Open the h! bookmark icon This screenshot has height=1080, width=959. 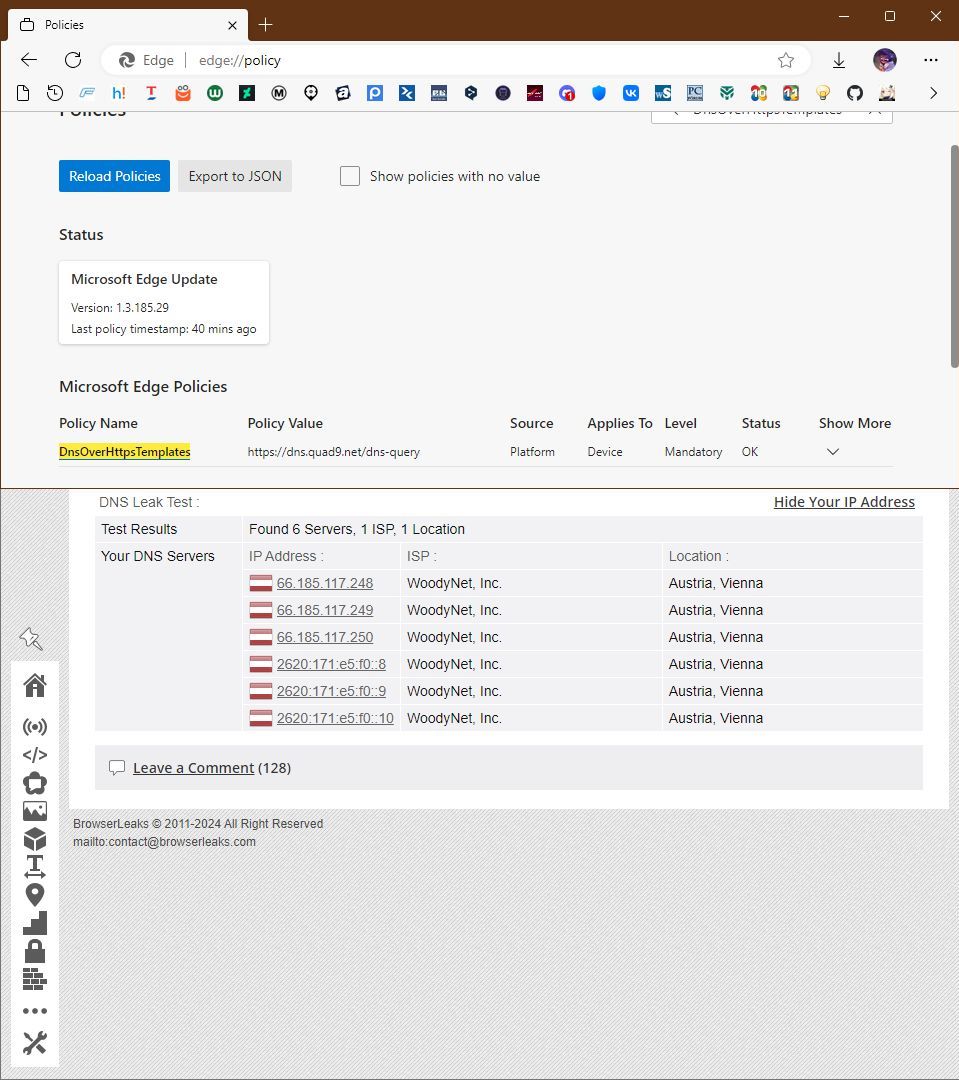[x=118, y=93]
